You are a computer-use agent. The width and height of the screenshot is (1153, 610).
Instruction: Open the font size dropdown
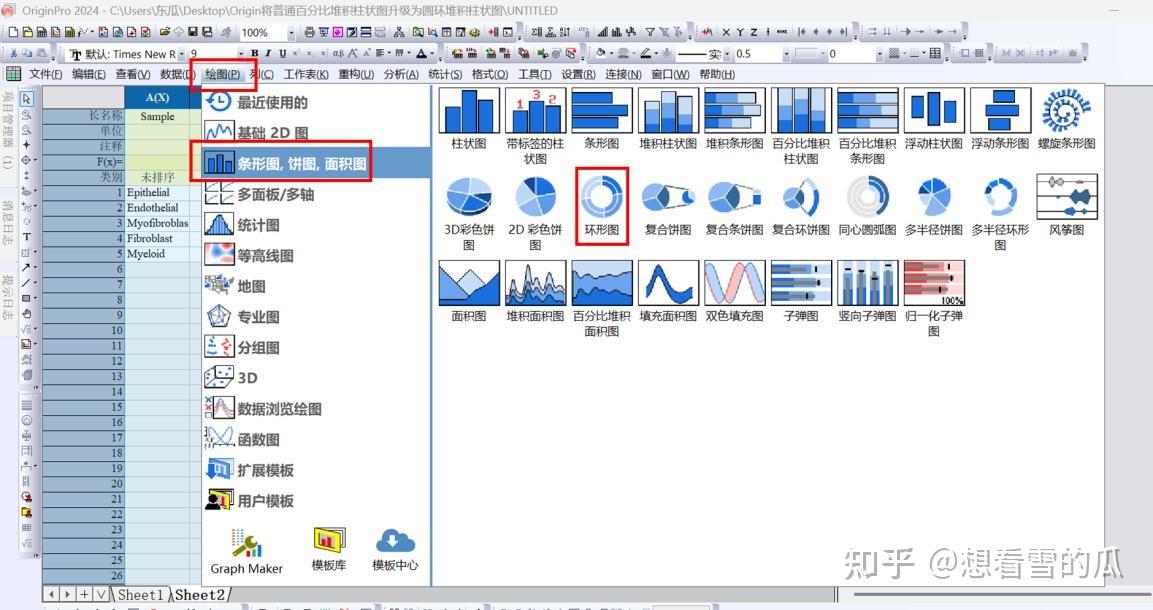[x=240, y=54]
